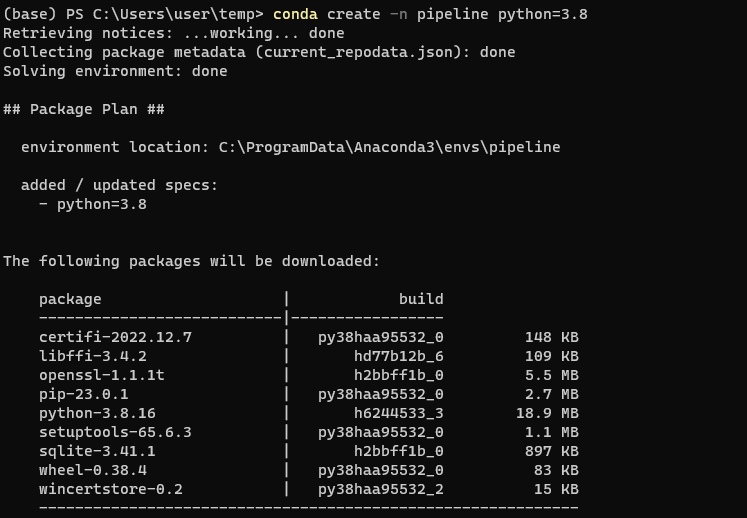This screenshot has height=518, width=747.
Task: Click the package column header
Action: pyautogui.click(x=70, y=299)
